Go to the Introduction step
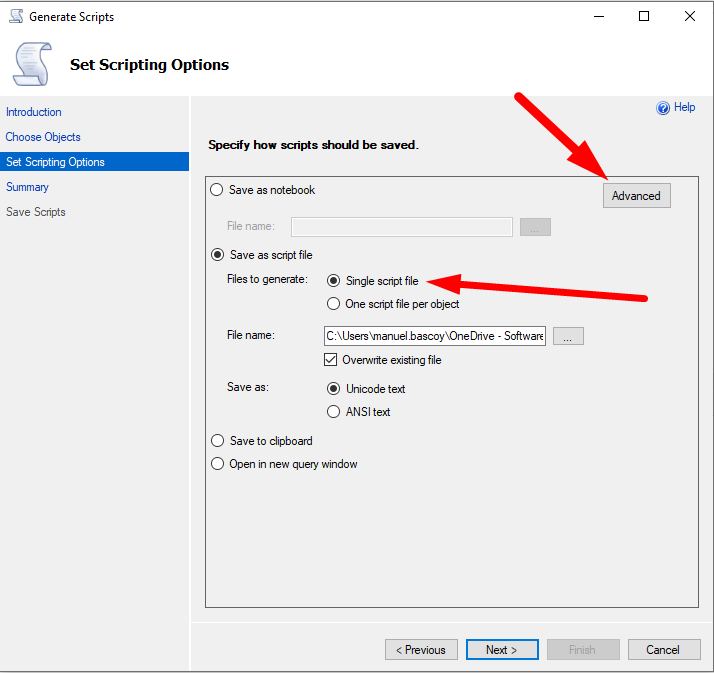The width and height of the screenshot is (714, 673). [x=34, y=112]
